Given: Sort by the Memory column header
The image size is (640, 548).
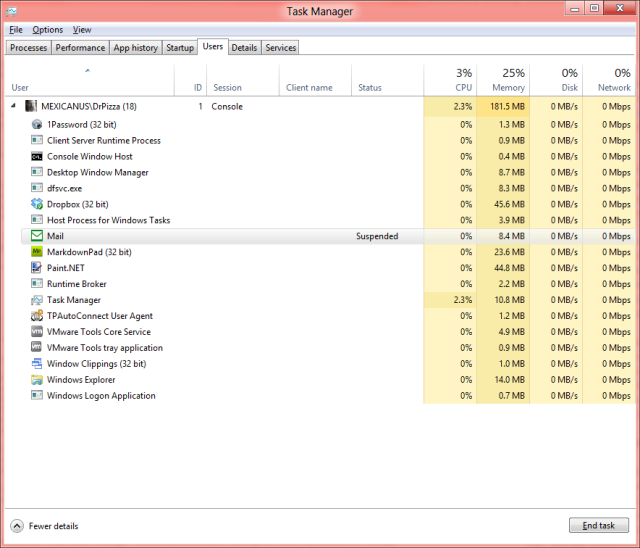Looking at the screenshot, I should point(503,80).
